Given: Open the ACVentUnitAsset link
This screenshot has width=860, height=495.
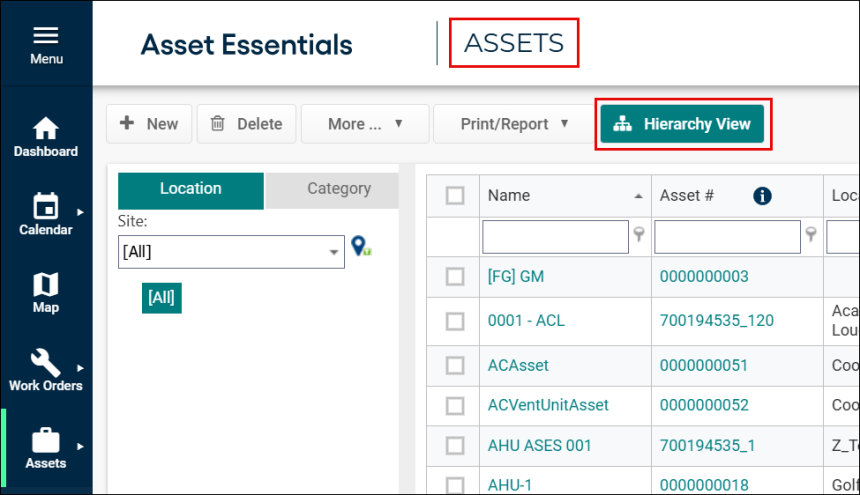Looking at the screenshot, I should click(548, 405).
